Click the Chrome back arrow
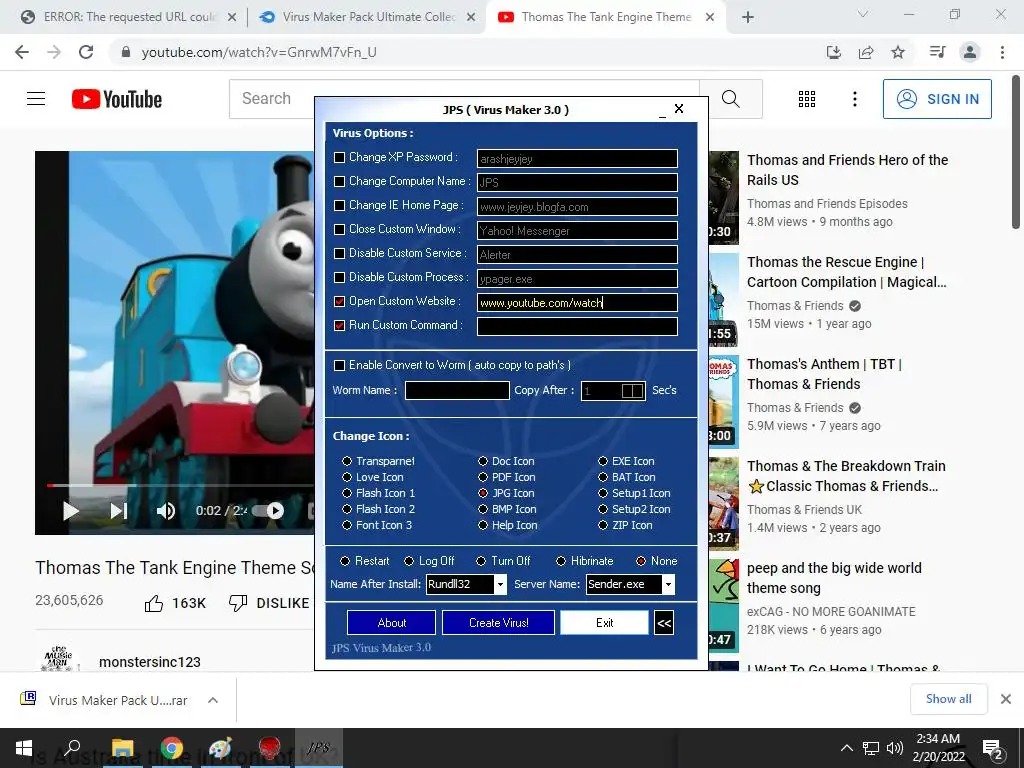Image resolution: width=1024 pixels, height=768 pixels. pyautogui.click(x=22, y=52)
